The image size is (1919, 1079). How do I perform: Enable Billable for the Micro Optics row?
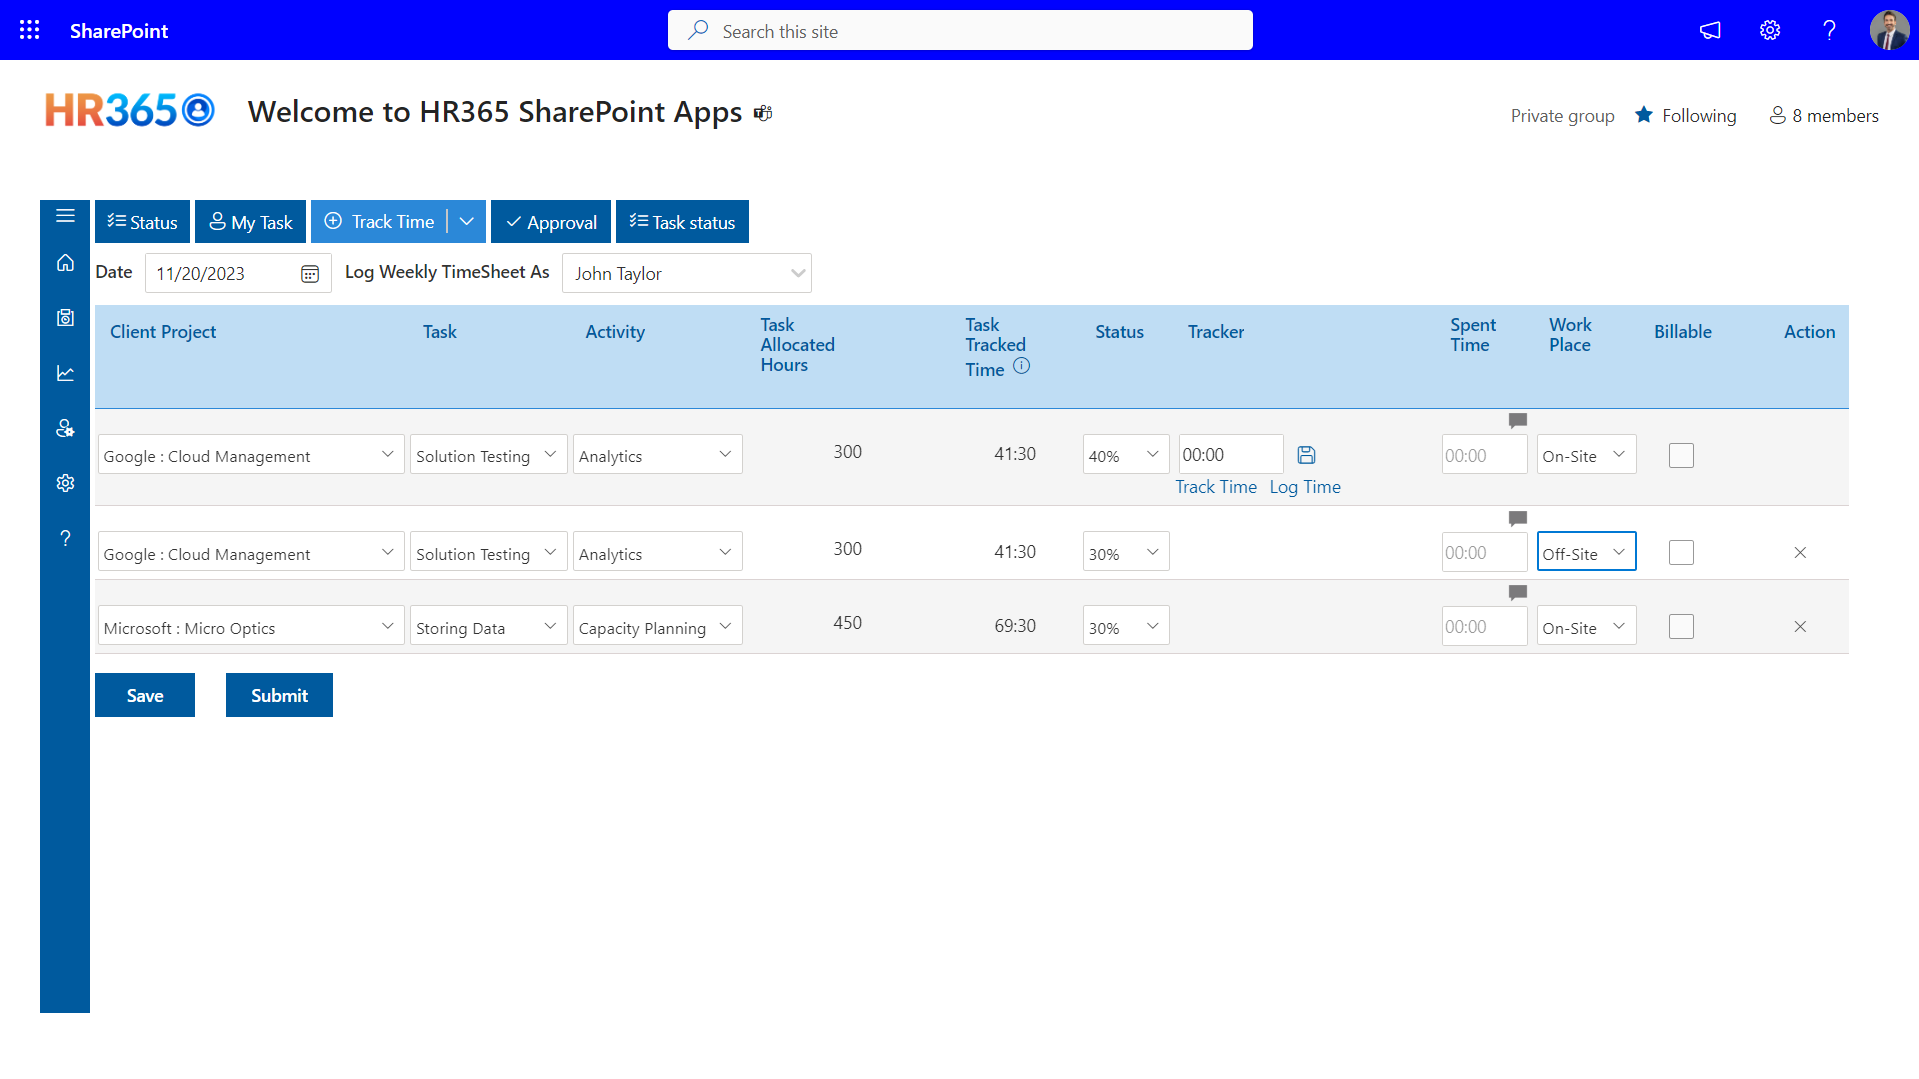coord(1681,626)
